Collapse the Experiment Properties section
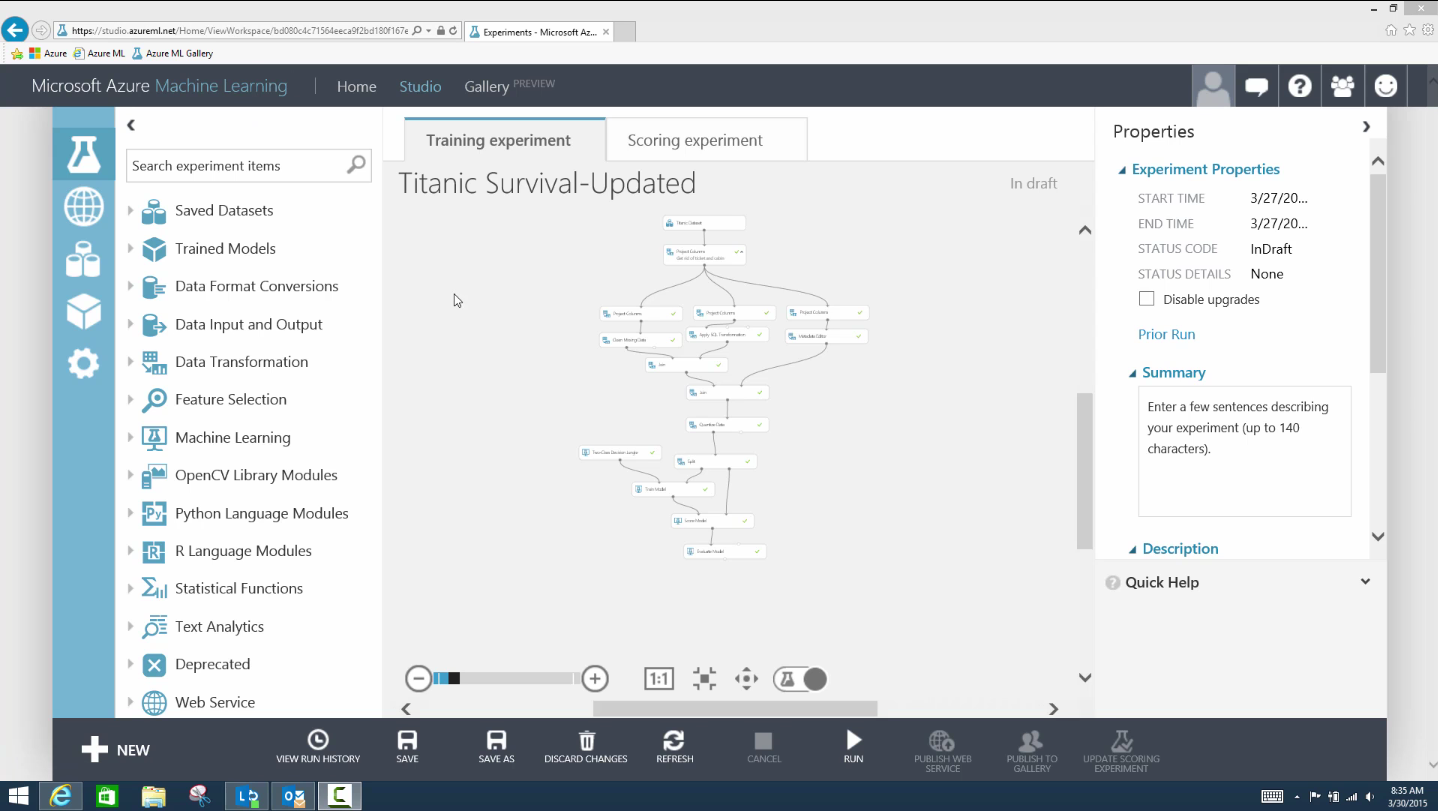This screenshot has width=1438, height=811. coord(1122,170)
